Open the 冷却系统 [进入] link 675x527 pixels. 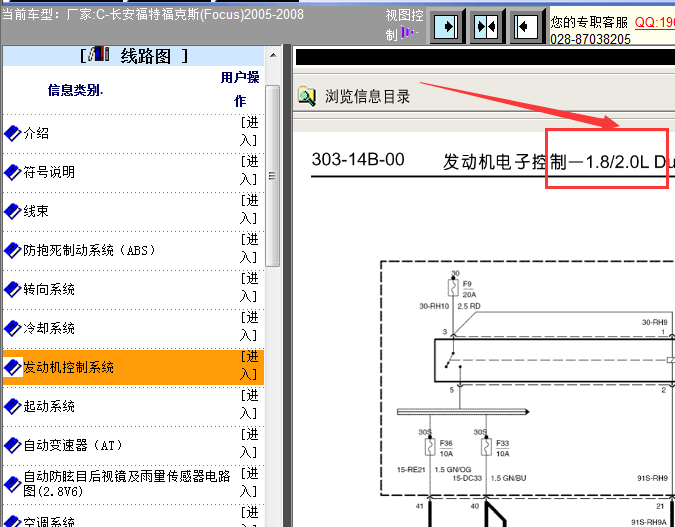point(249,326)
